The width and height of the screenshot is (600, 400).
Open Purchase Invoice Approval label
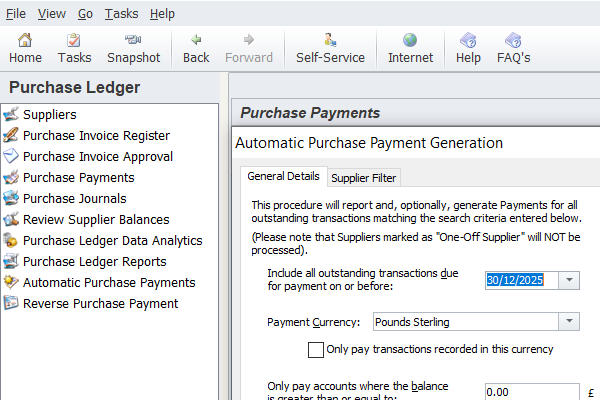click(98, 156)
